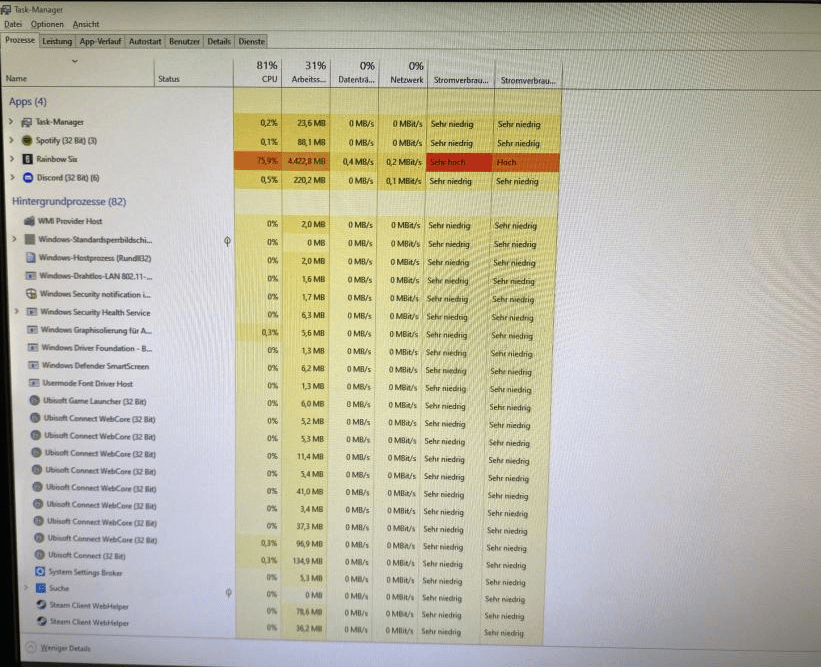Expand the Spotify (32 Bit) process group
Screen dimensions: 821x667
point(11,140)
